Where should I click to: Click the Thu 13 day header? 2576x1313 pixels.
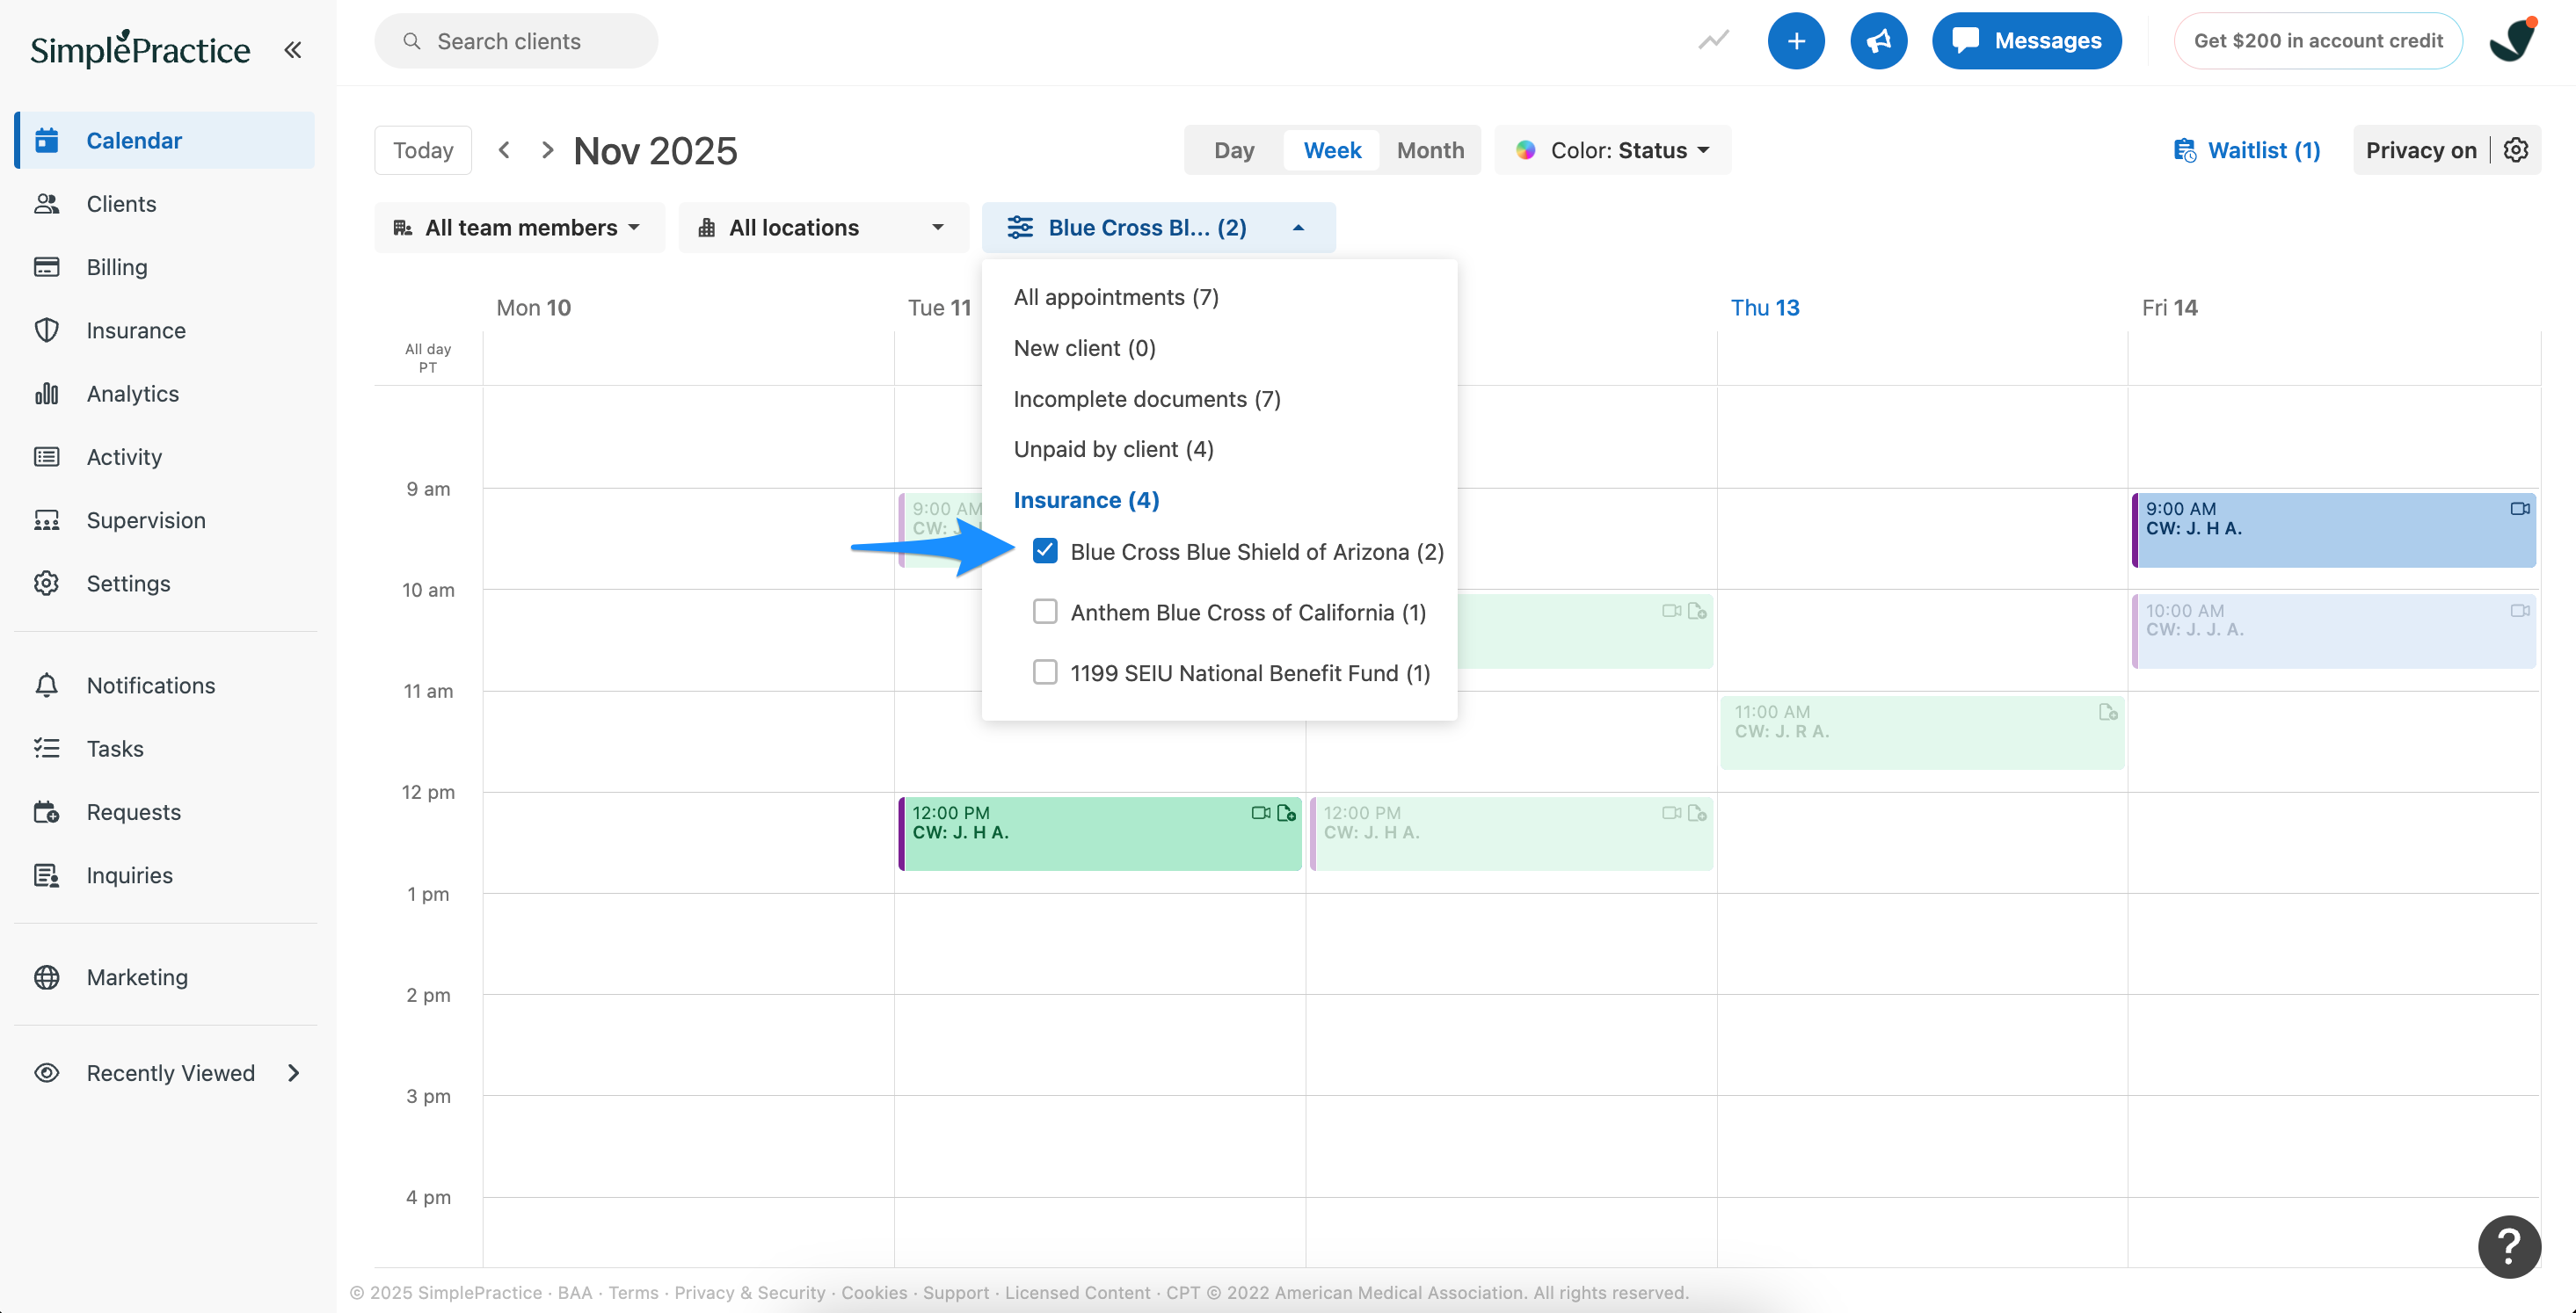(1765, 307)
